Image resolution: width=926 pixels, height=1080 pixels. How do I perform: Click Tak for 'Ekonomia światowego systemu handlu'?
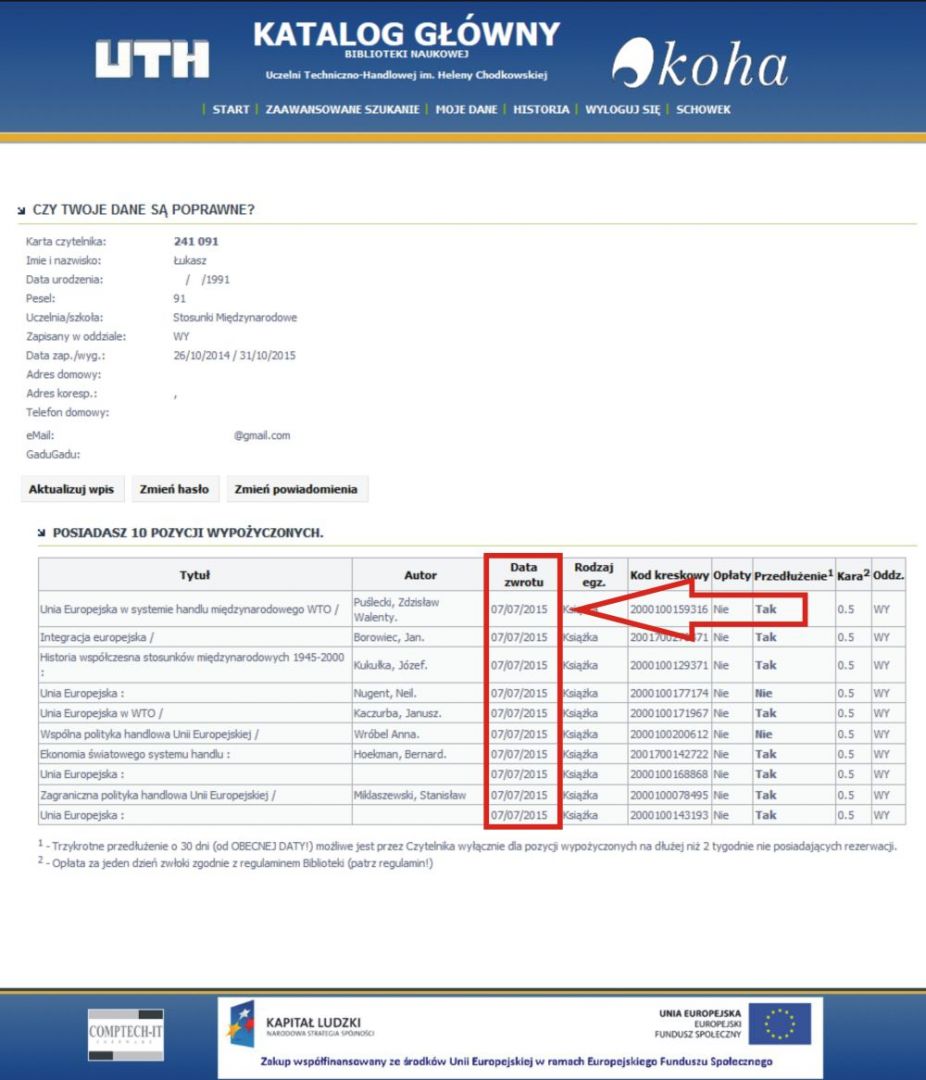765,754
